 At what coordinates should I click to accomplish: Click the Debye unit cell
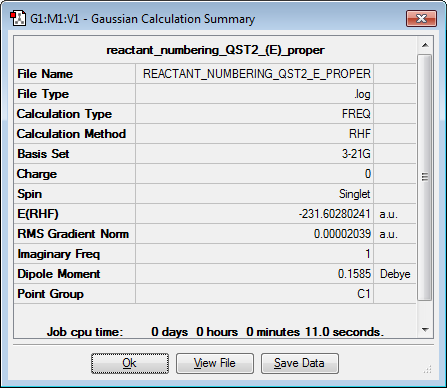point(395,274)
